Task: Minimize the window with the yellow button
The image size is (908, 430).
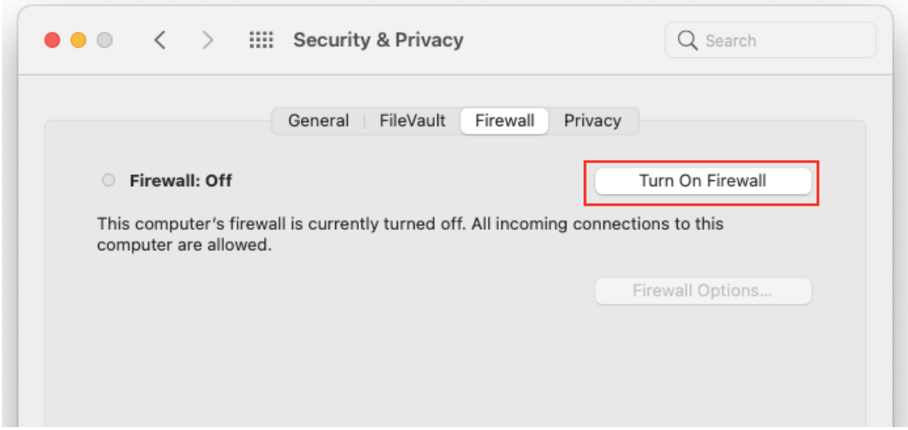Action: point(78,41)
